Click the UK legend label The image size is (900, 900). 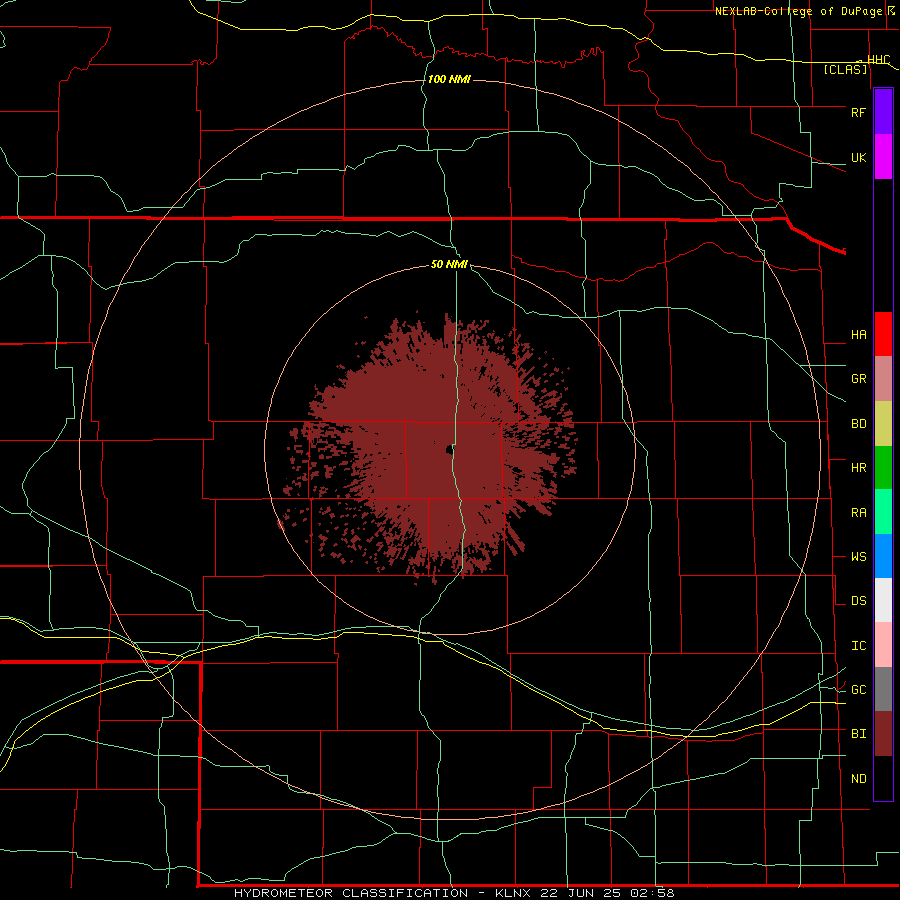click(858, 157)
